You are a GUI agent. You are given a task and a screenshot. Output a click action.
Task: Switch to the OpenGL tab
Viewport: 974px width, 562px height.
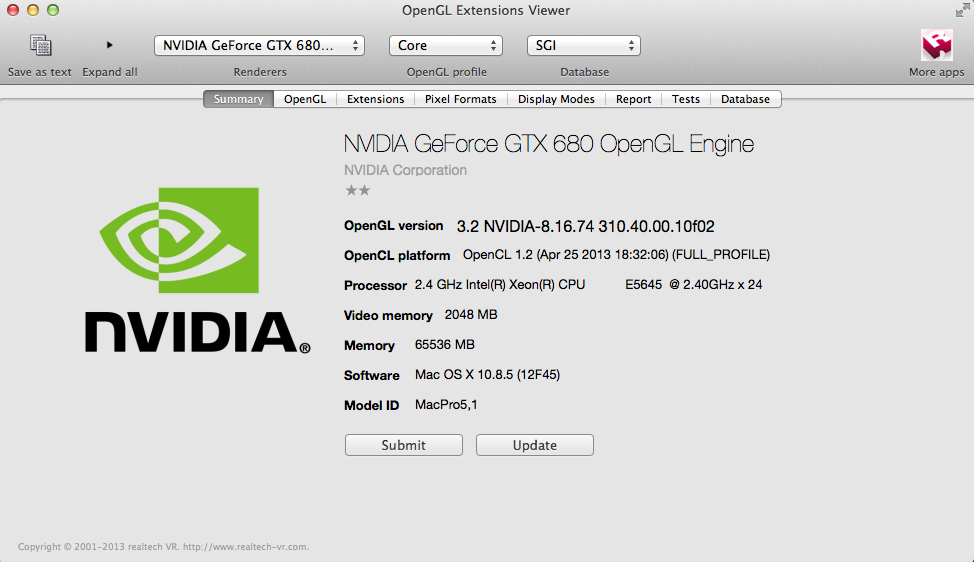click(x=305, y=99)
